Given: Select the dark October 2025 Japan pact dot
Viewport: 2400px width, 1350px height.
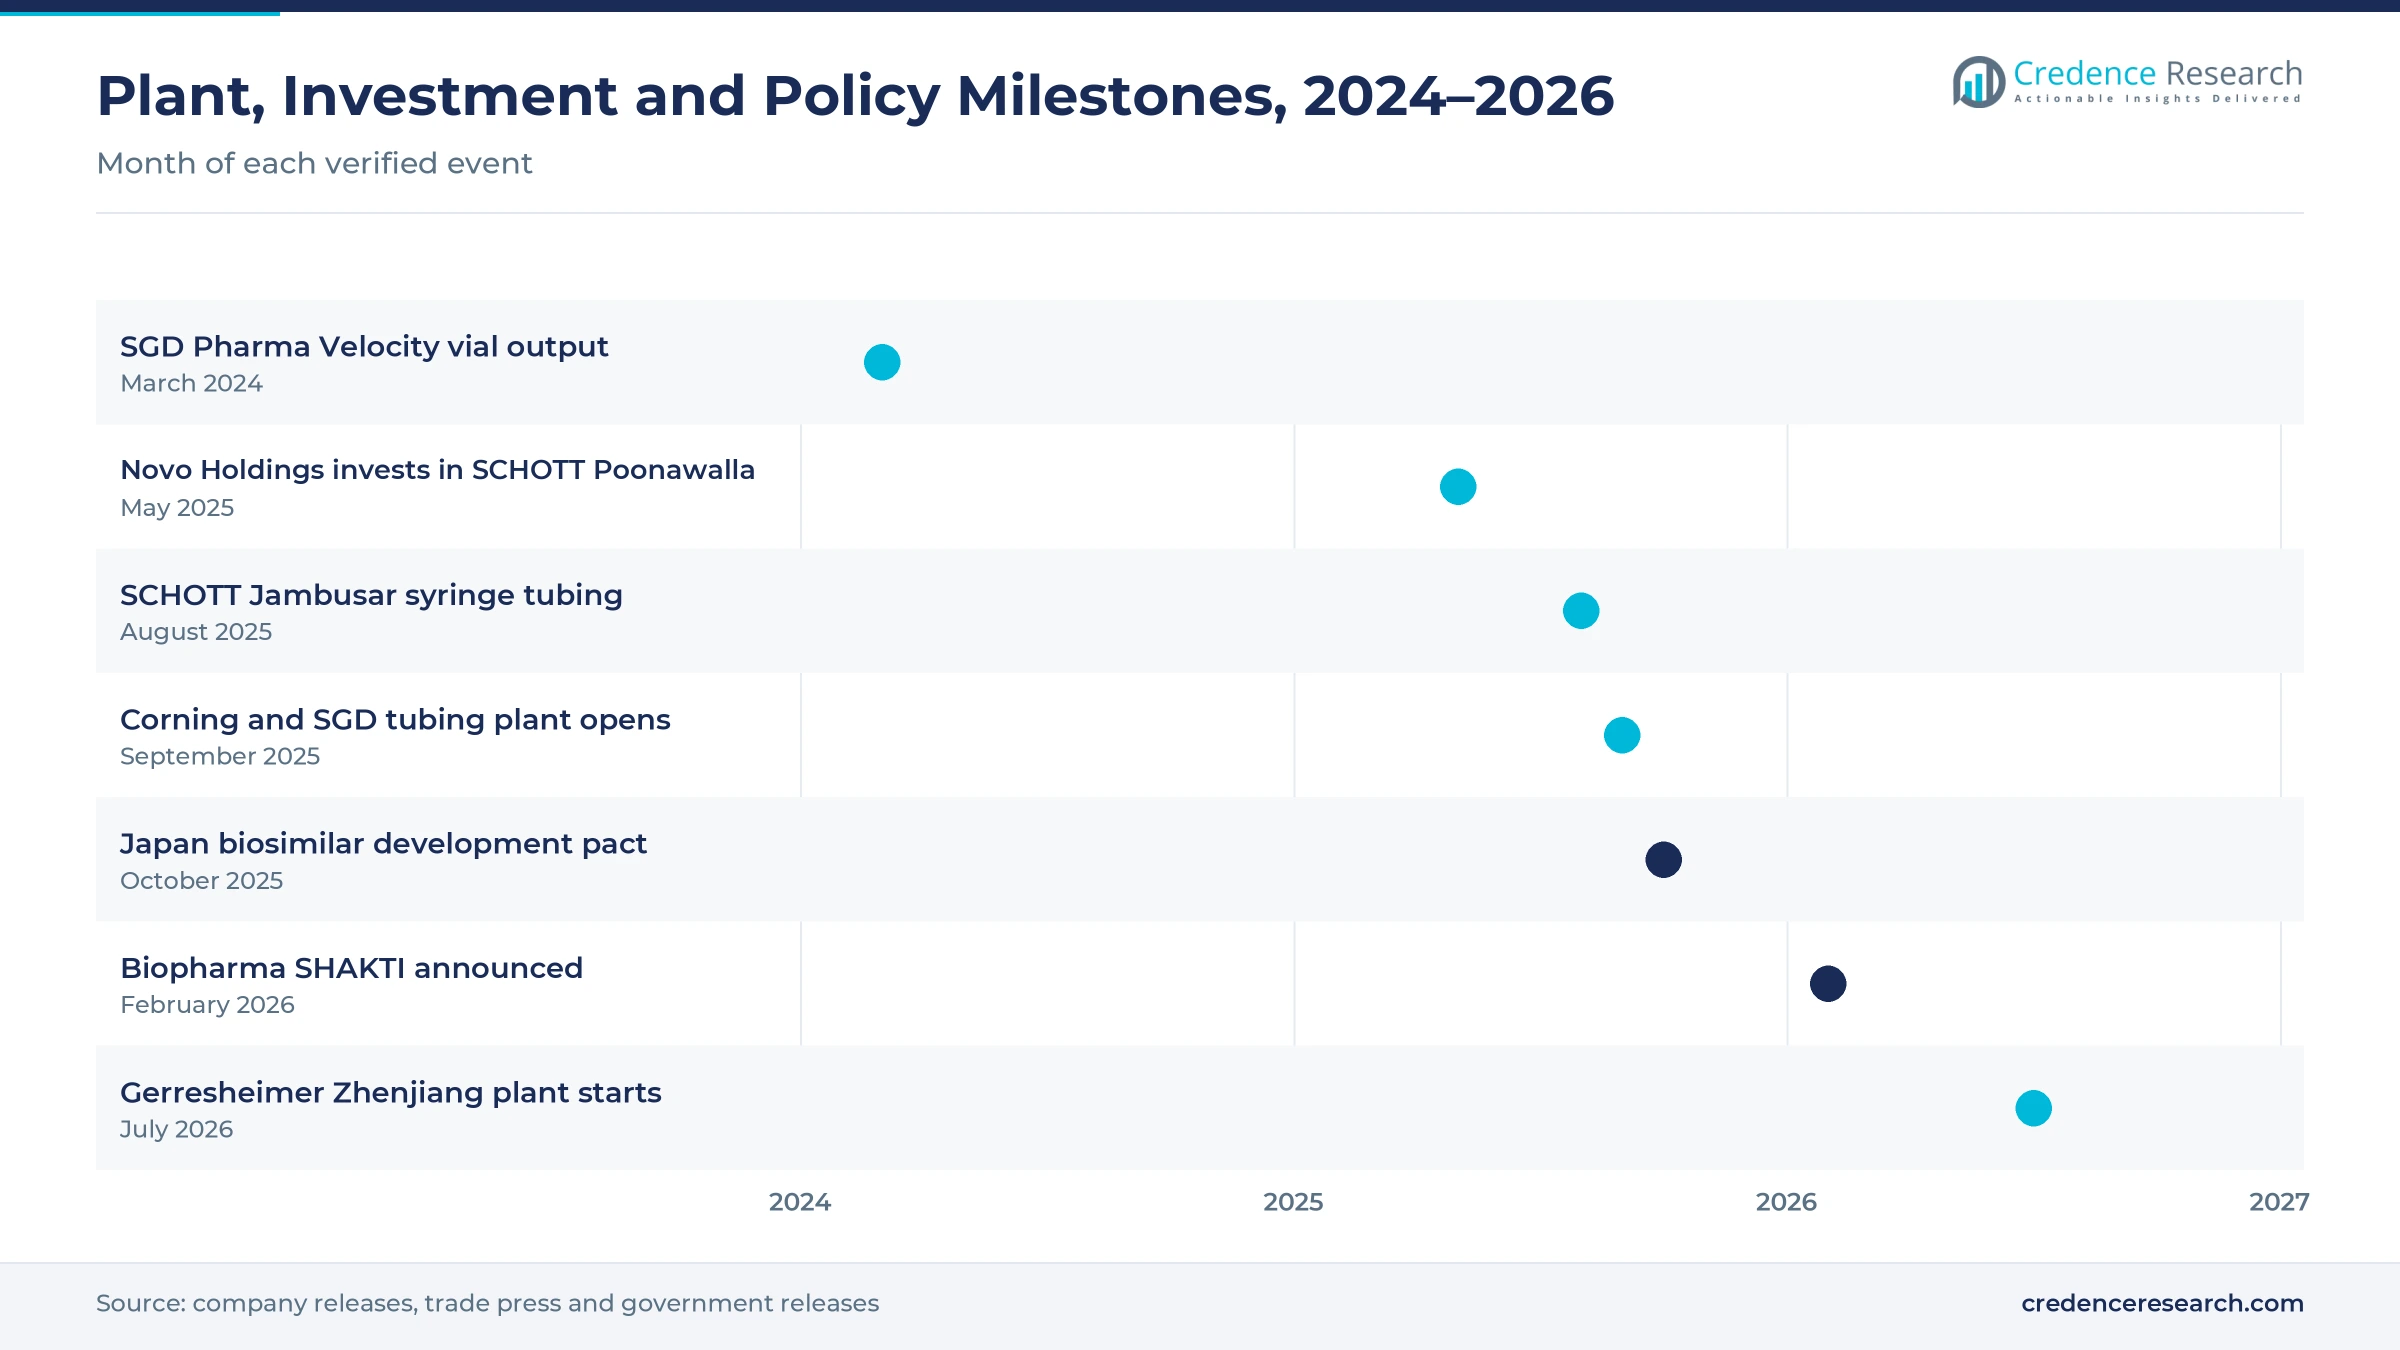Looking at the screenshot, I should [x=1664, y=860].
